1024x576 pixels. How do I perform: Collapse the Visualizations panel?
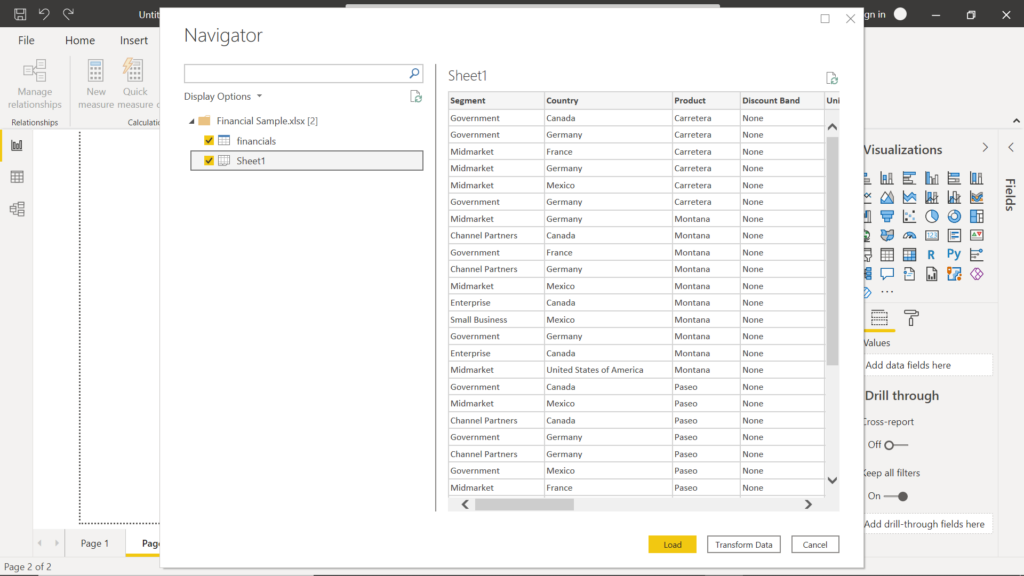pyautogui.click(x=985, y=145)
